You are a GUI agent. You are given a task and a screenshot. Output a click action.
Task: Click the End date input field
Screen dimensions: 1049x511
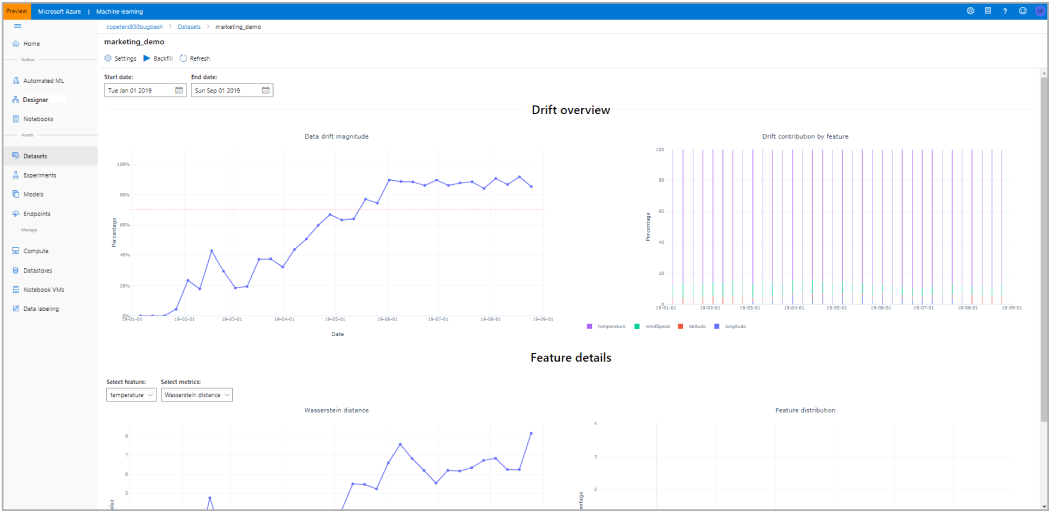pyautogui.click(x=232, y=90)
